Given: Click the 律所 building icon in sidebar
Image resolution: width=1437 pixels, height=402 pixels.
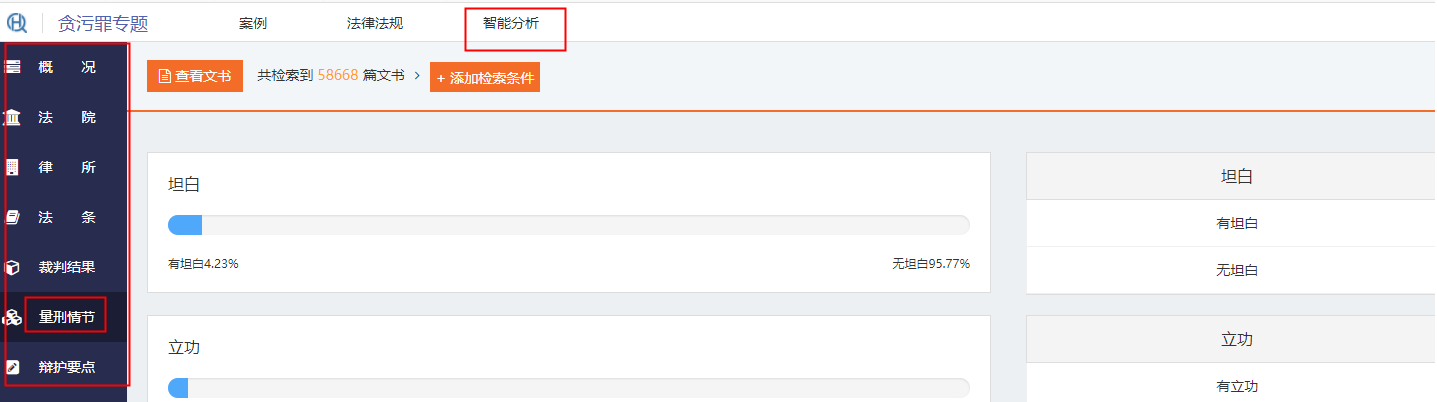Looking at the screenshot, I should click(13, 167).
